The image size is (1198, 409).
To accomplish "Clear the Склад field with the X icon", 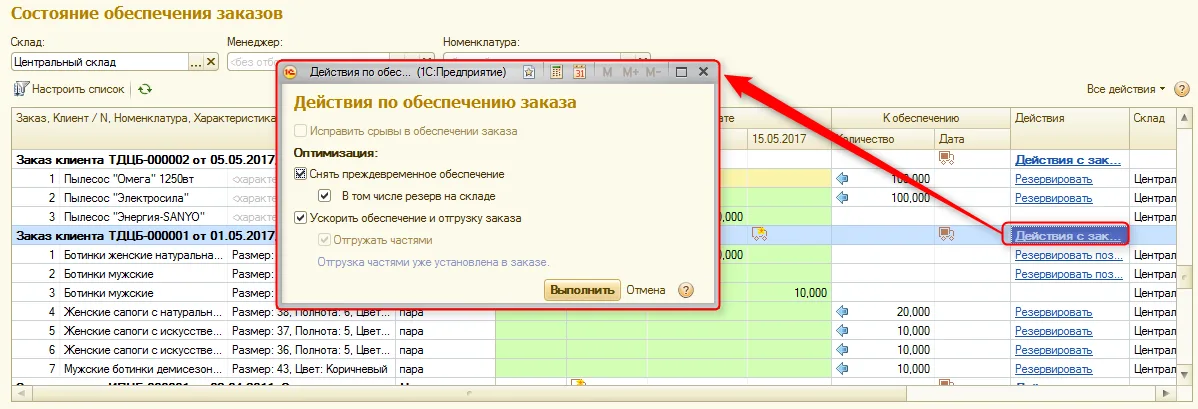I will tap(212, 62).
